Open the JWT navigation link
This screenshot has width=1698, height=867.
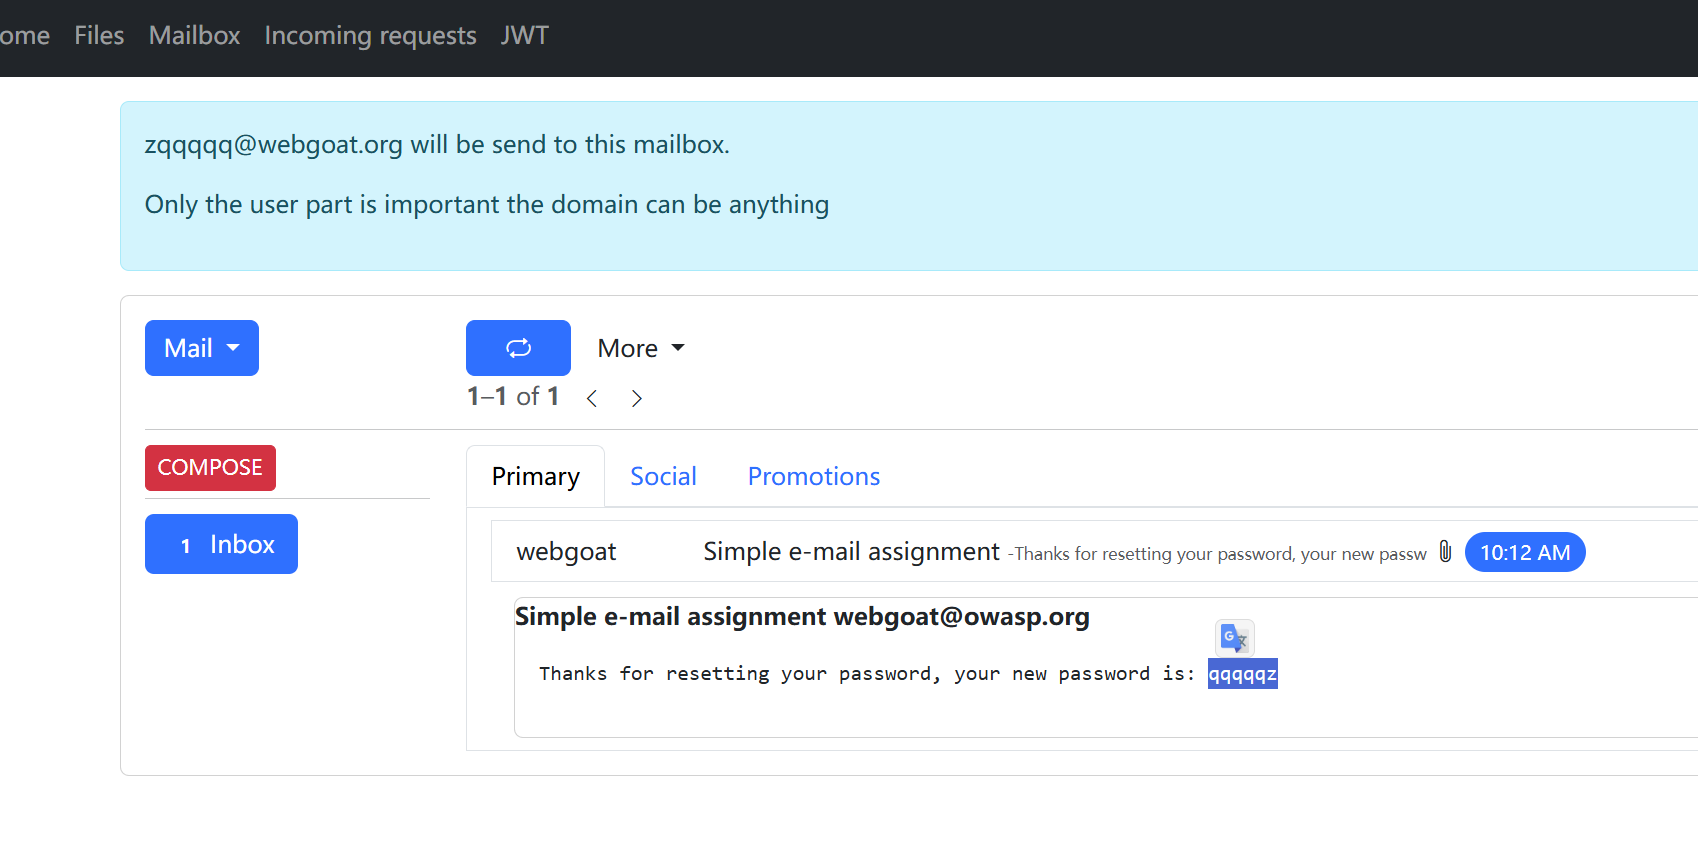(x=524, y=36)
